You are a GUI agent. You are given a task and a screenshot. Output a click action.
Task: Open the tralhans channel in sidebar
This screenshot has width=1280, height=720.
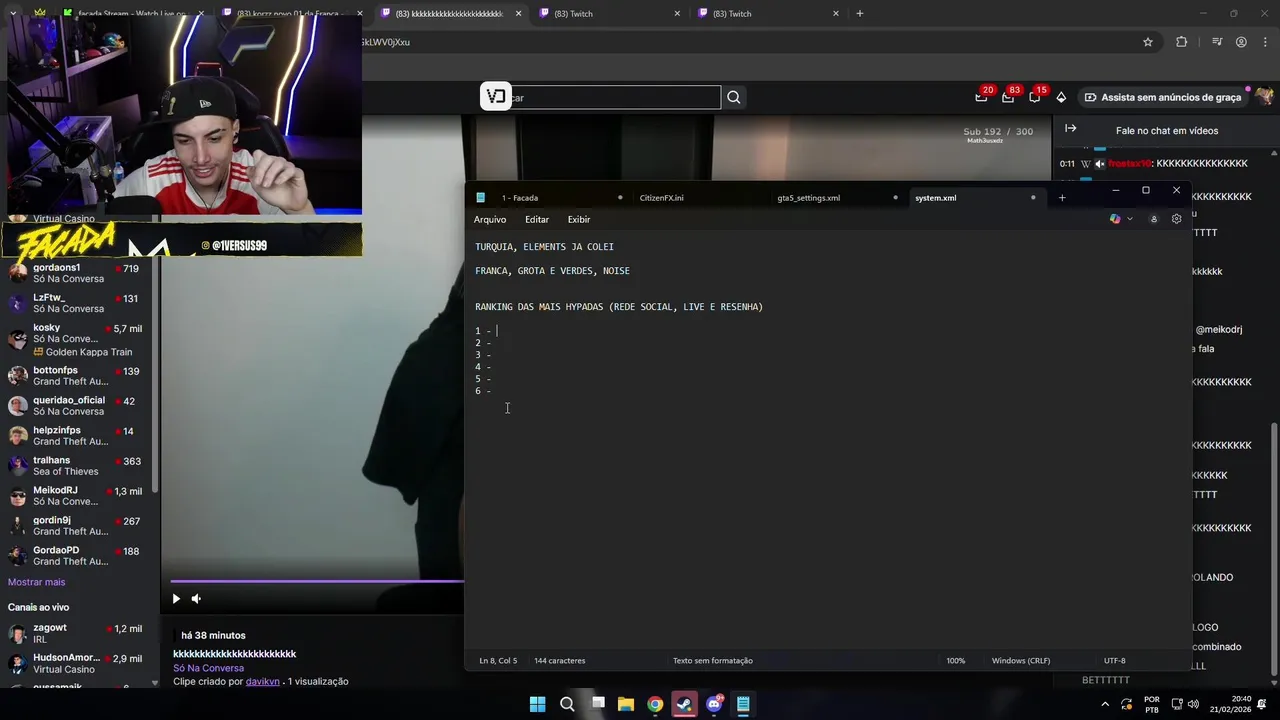click(x=78, y=466)
